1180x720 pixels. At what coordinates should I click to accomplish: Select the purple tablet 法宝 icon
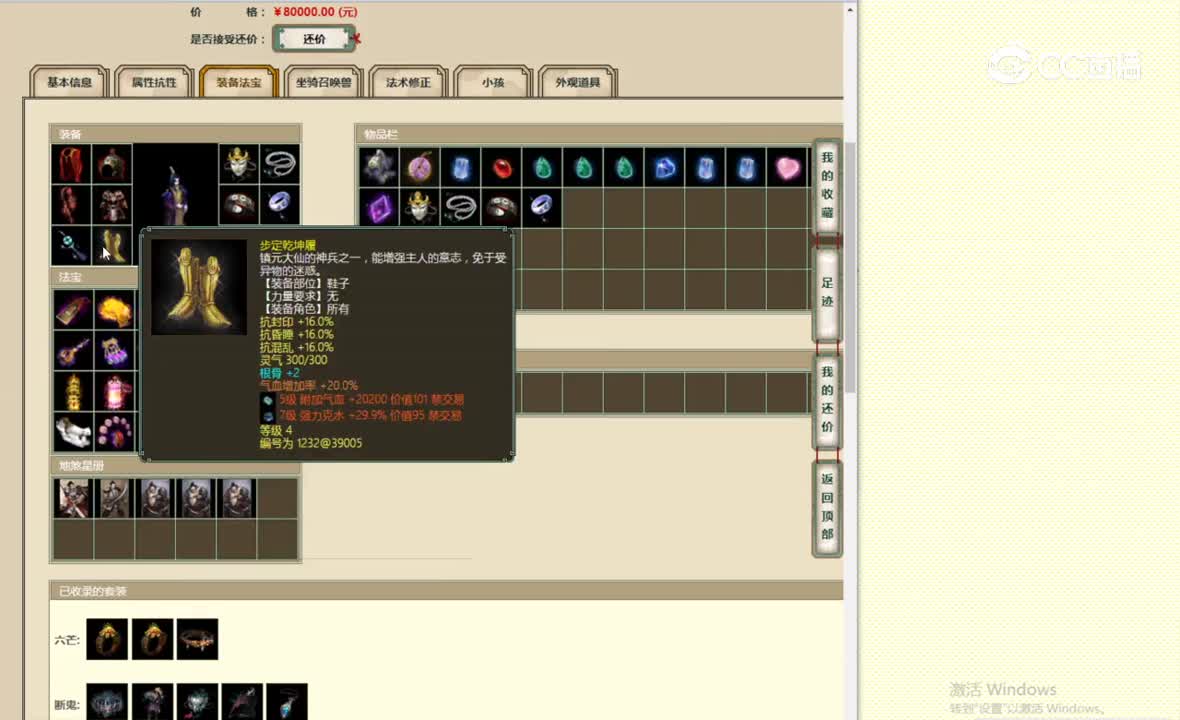point(73,310)
